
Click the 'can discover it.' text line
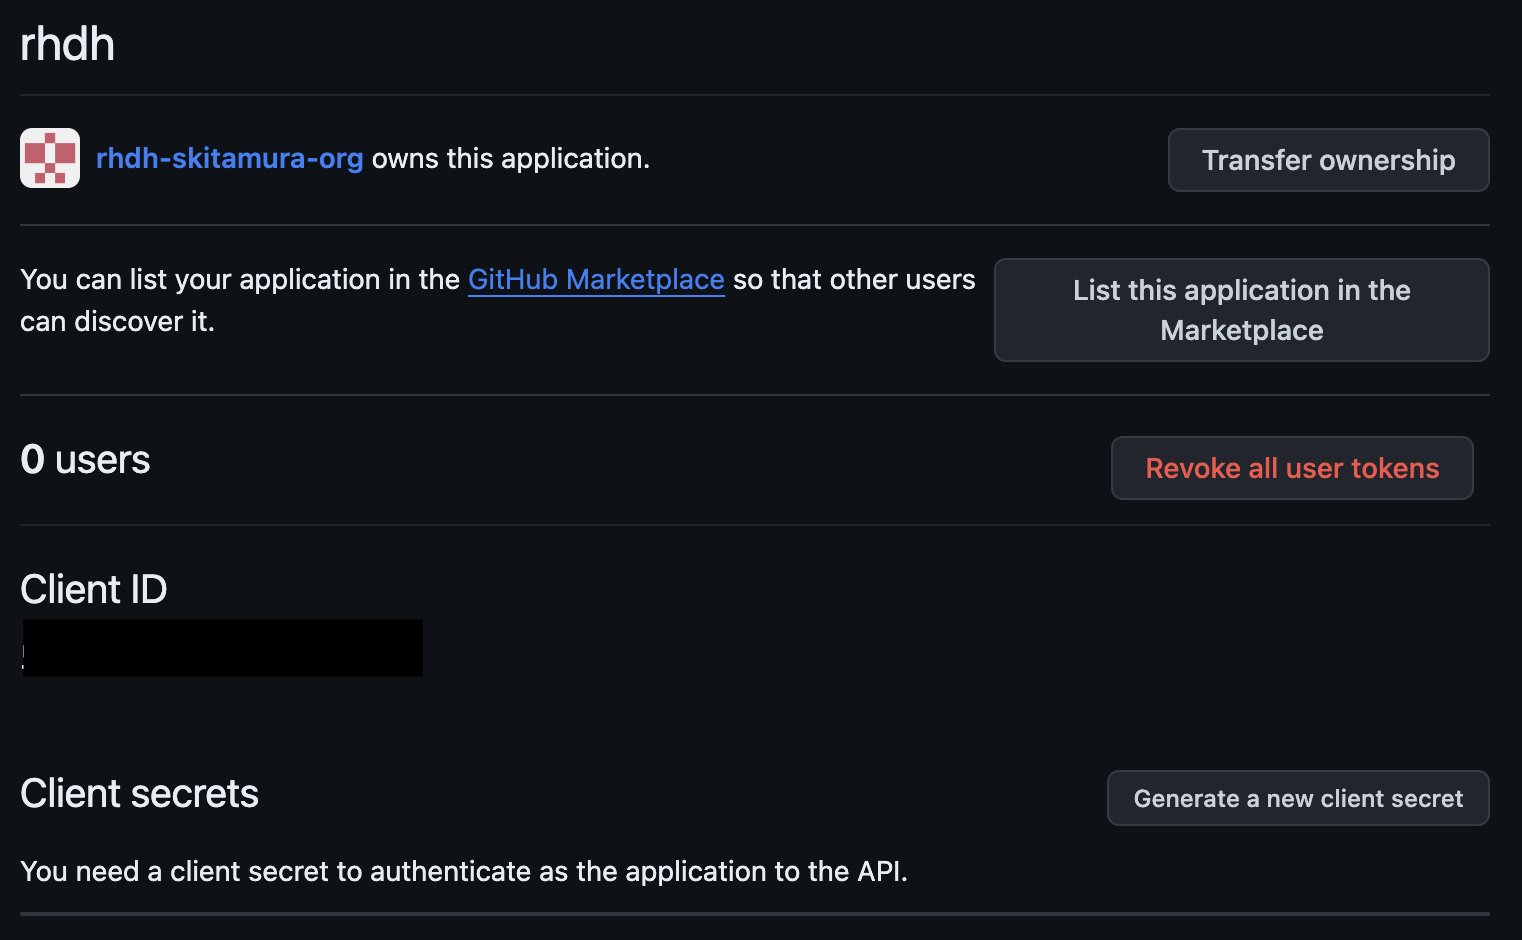(117, 322)
